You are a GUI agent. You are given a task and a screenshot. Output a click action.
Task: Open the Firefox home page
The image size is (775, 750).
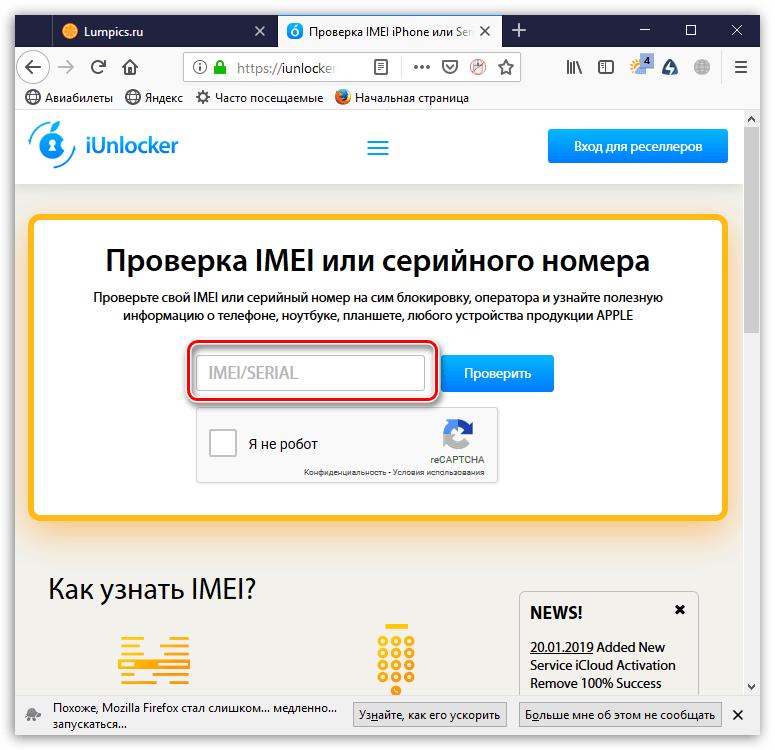[130, 67]
